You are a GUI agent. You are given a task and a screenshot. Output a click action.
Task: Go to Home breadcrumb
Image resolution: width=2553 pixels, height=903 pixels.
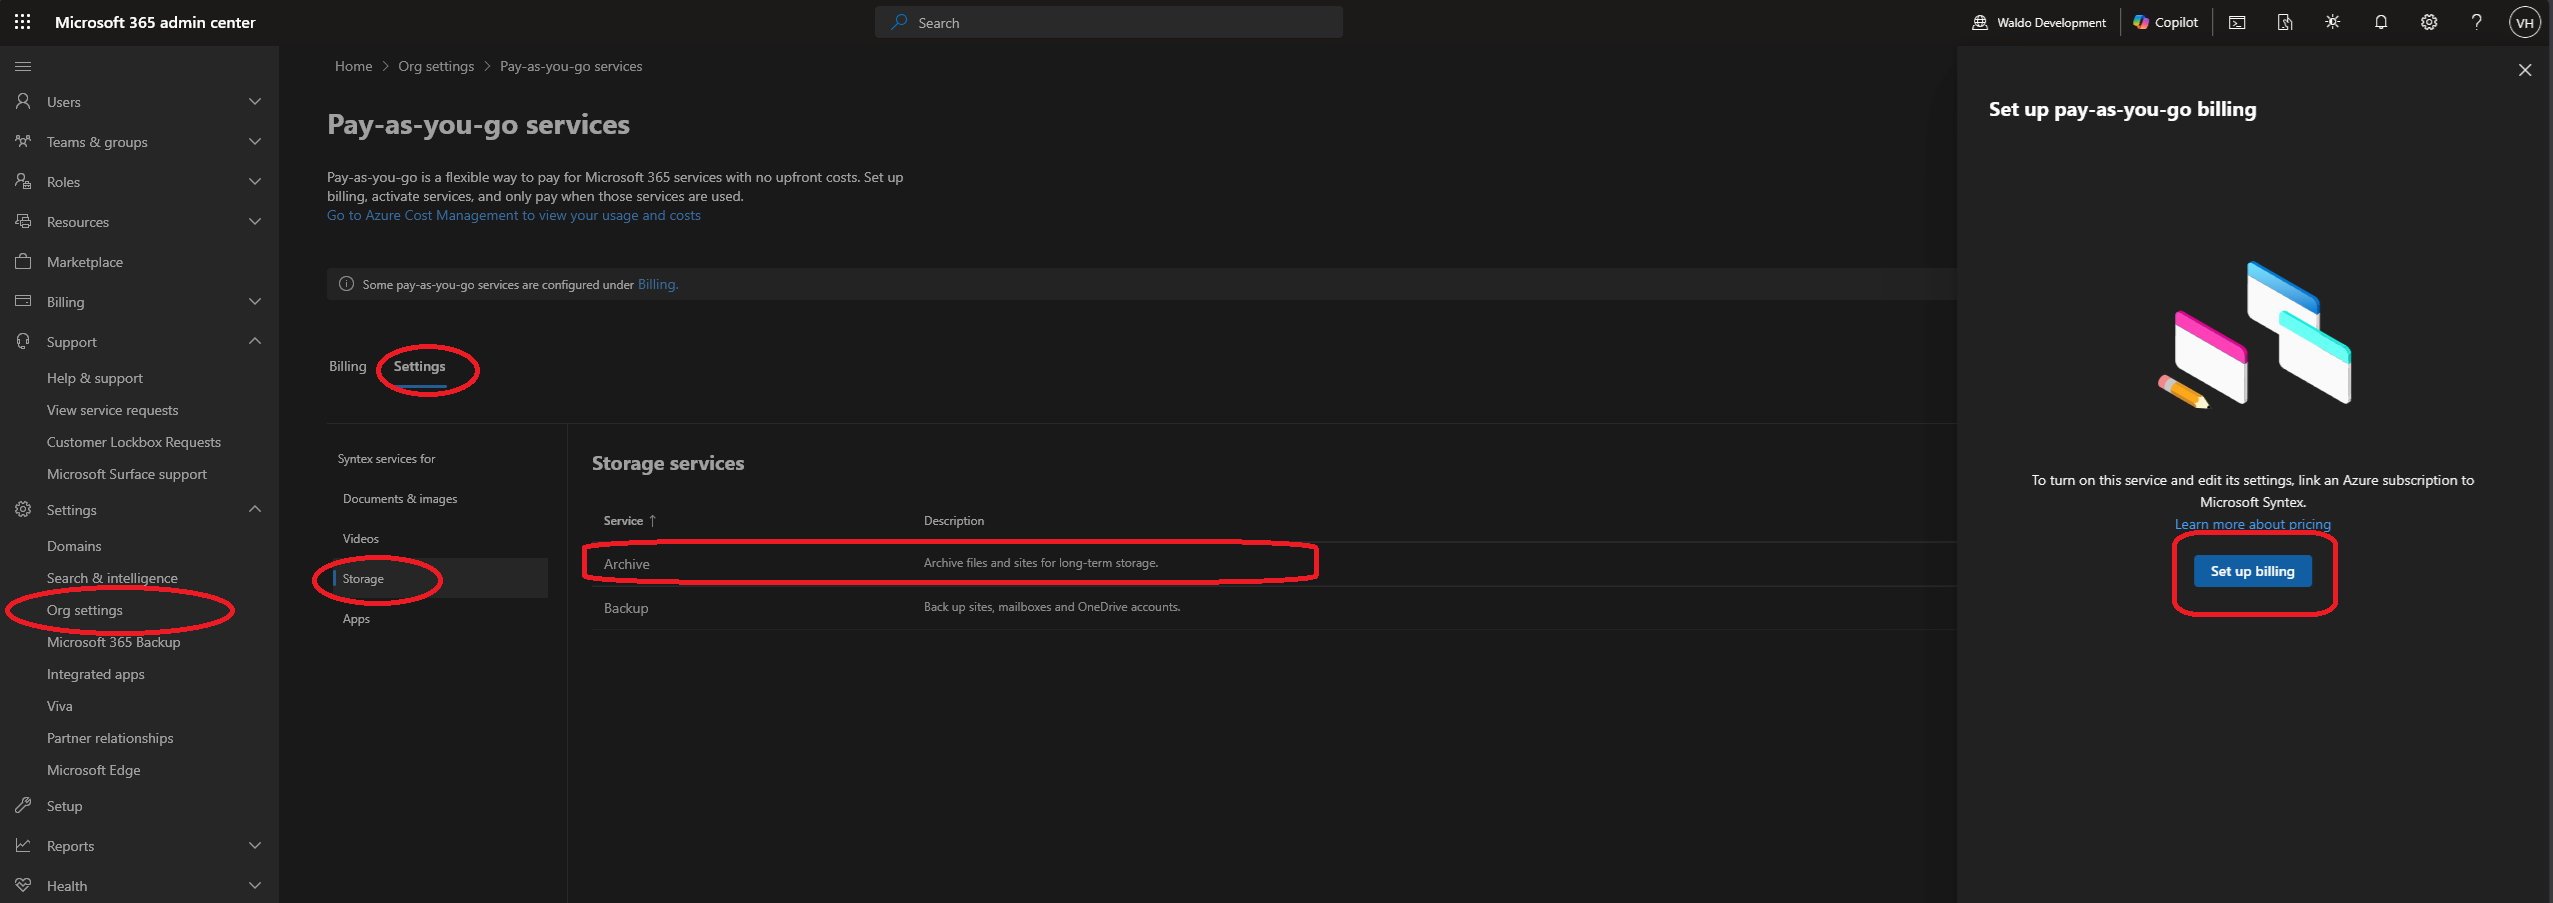click(x=353, y=66)
